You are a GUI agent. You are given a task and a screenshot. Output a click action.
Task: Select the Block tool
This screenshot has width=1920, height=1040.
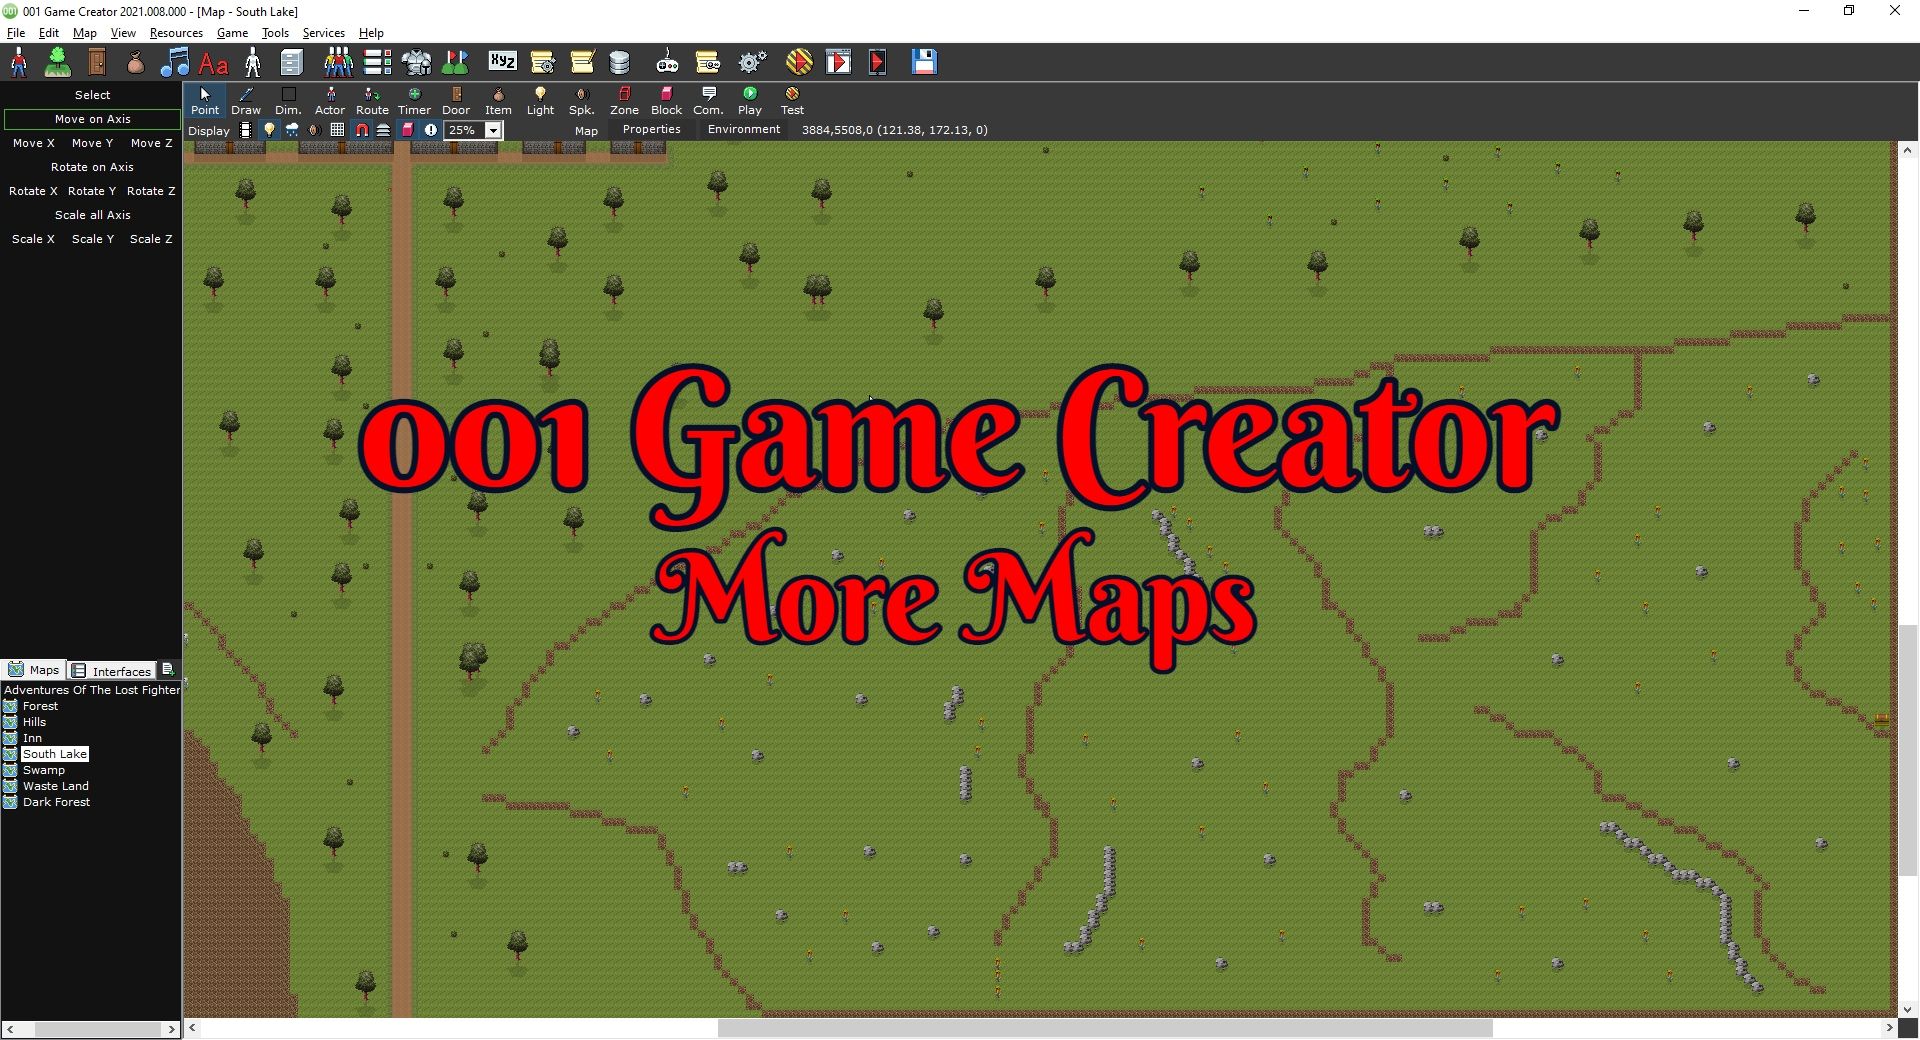[666, 101]
